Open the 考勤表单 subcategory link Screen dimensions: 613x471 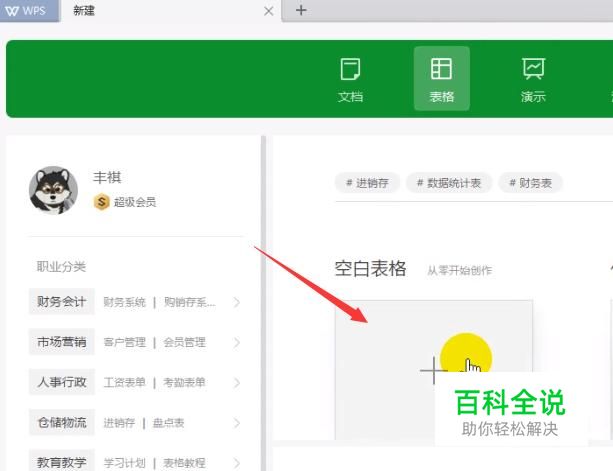(185, 383)
